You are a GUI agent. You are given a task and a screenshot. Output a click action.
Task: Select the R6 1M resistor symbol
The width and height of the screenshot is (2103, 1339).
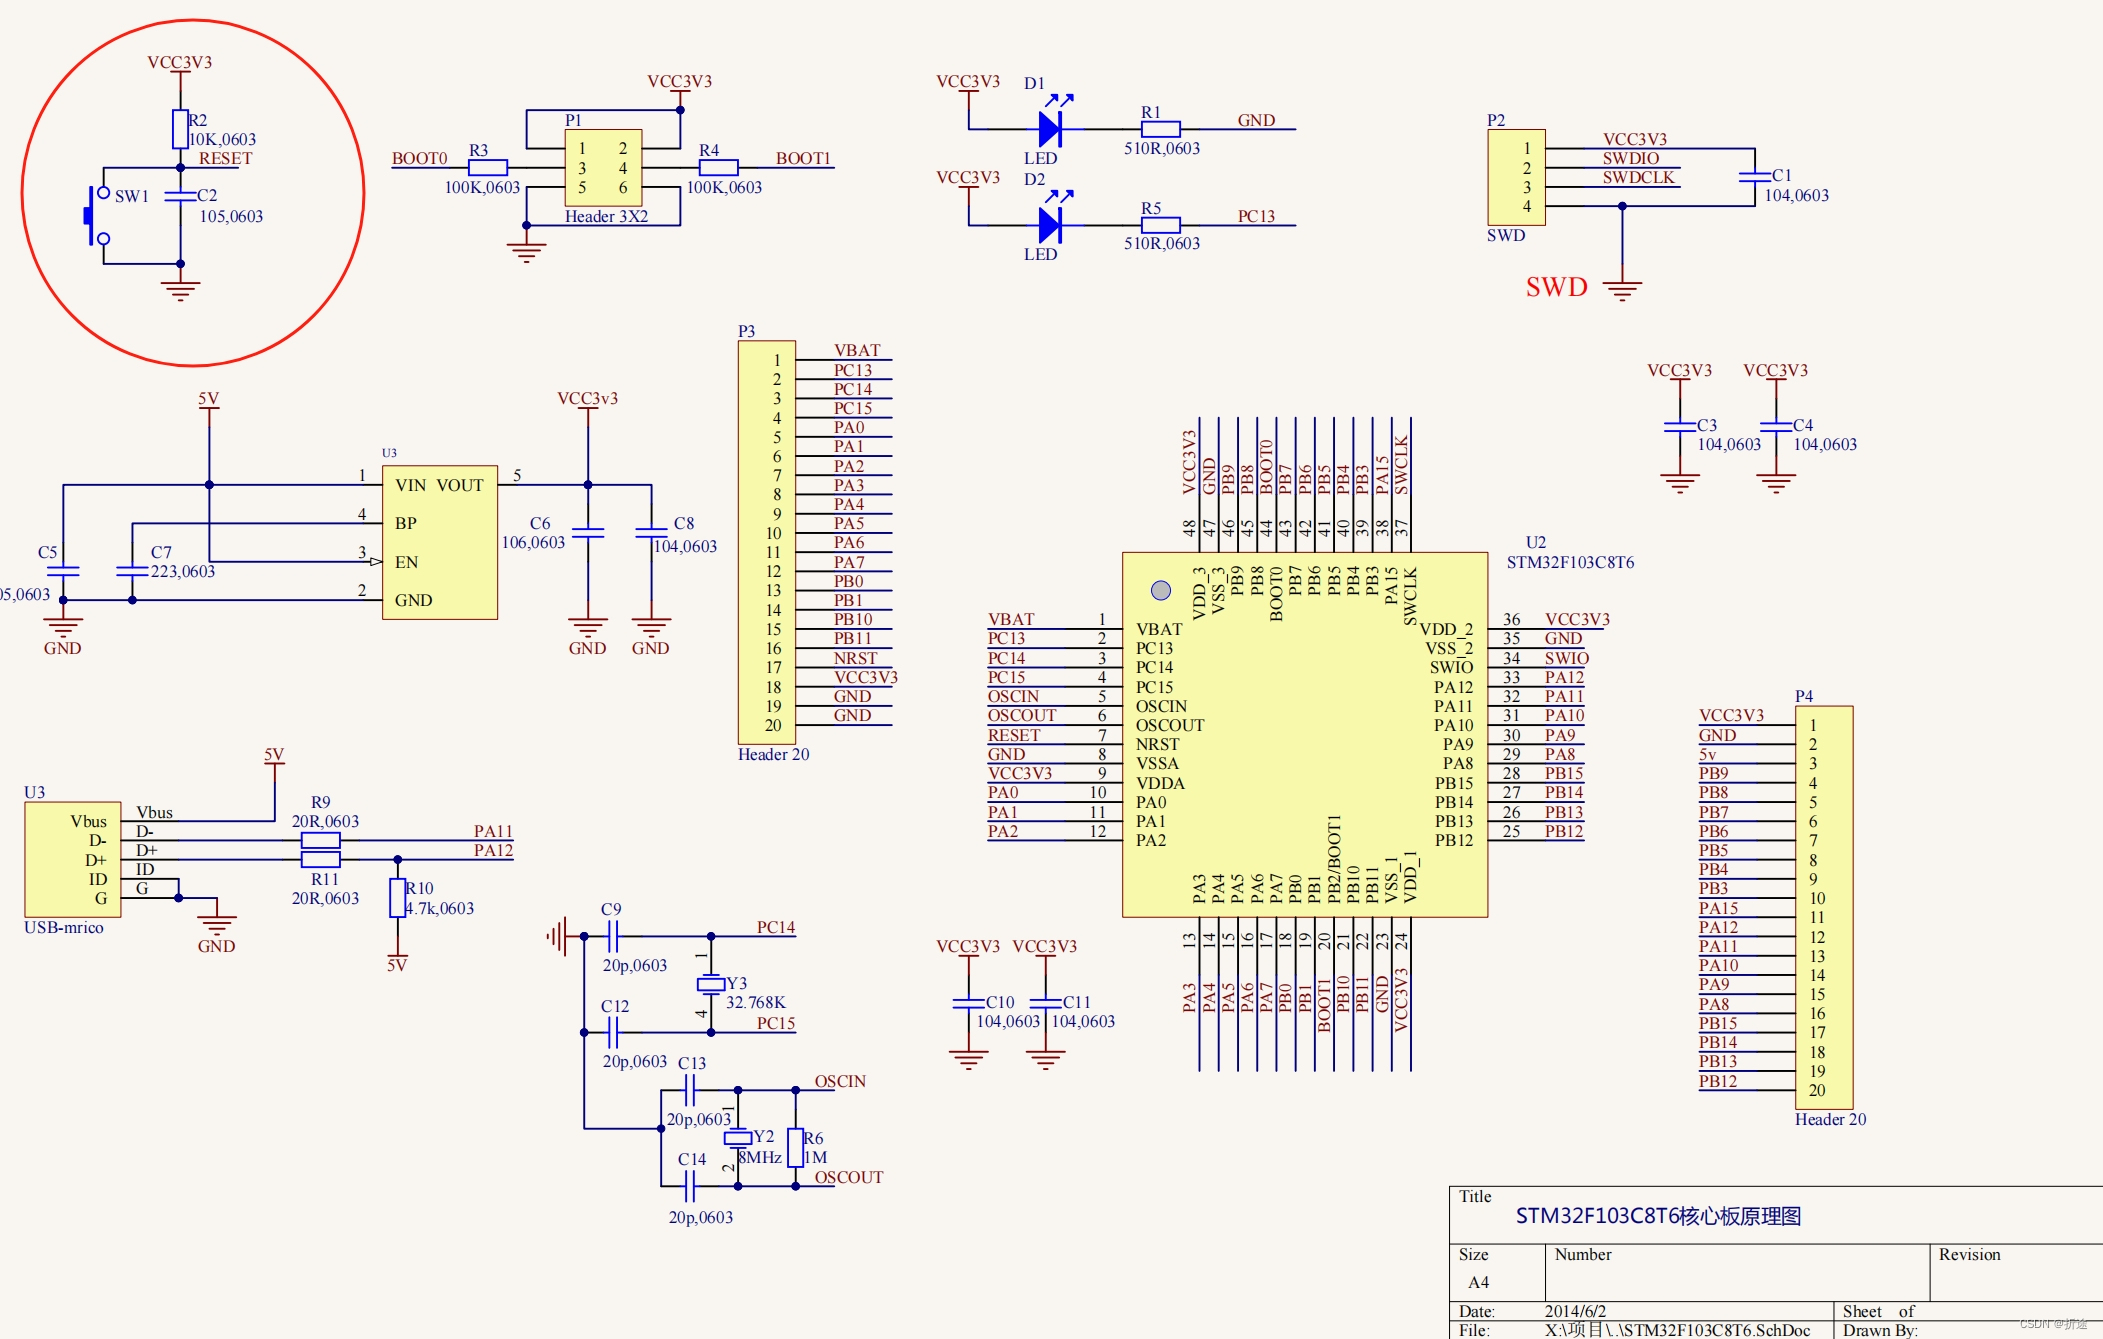coord(795,1147)
